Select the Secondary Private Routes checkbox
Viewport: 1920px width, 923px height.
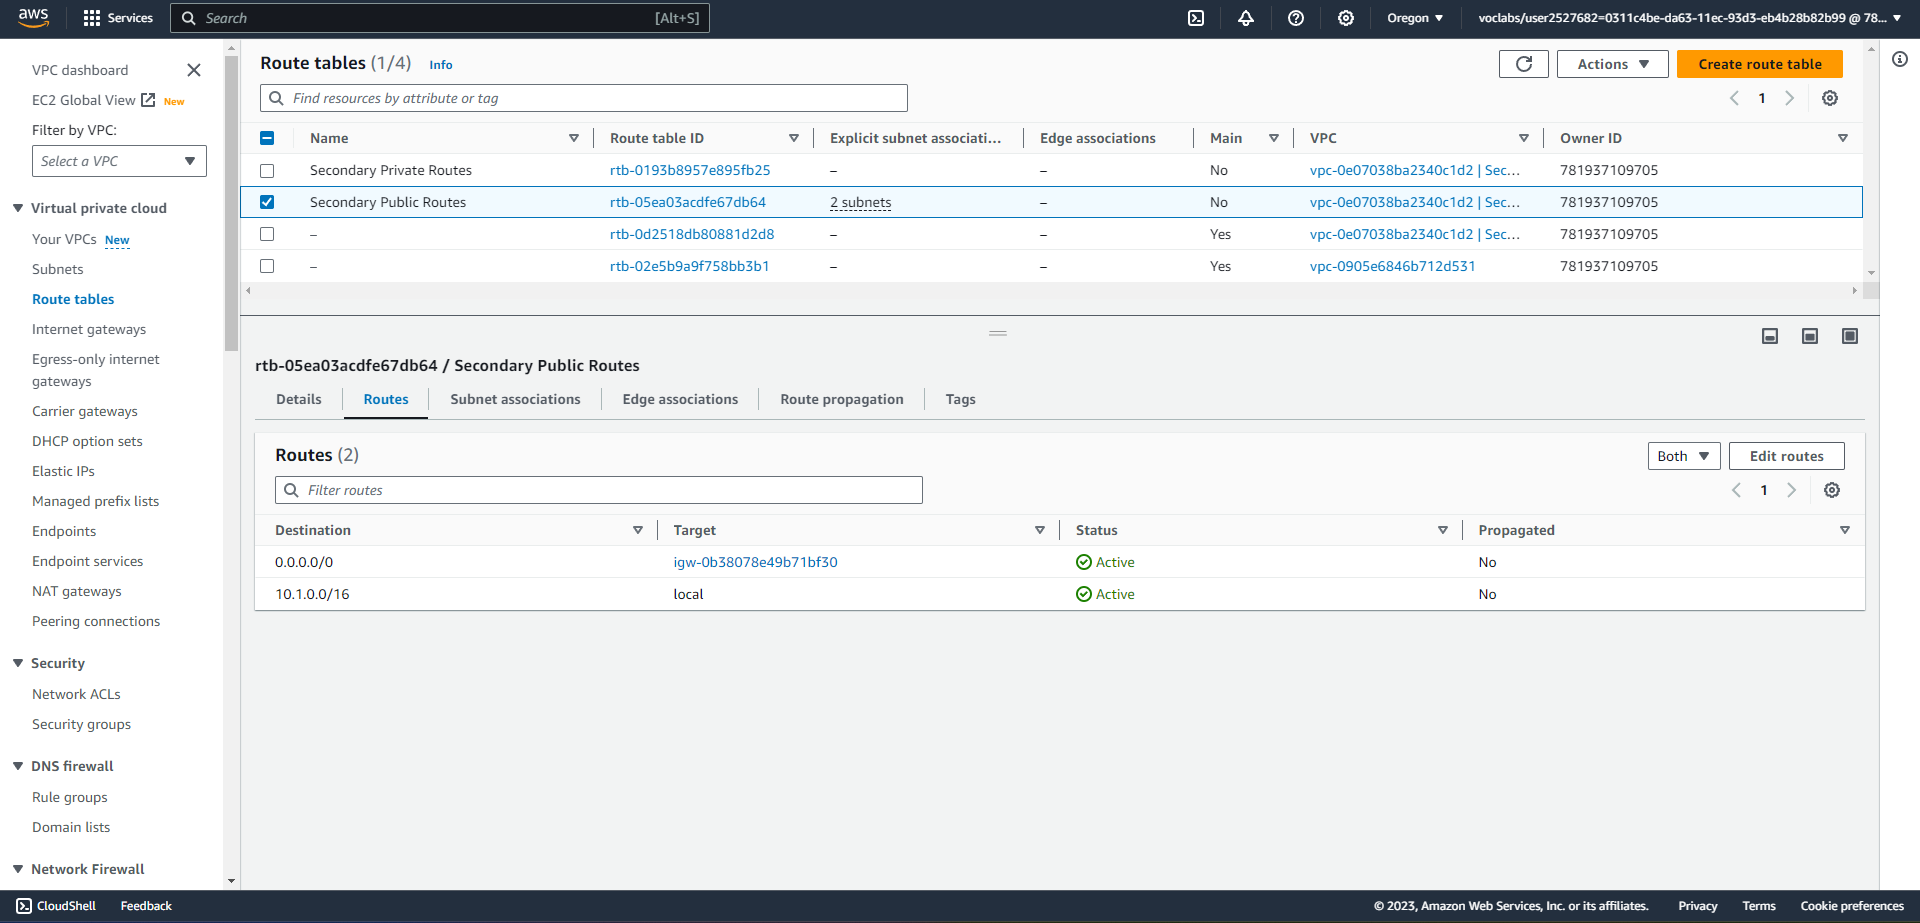click(267, 171)
